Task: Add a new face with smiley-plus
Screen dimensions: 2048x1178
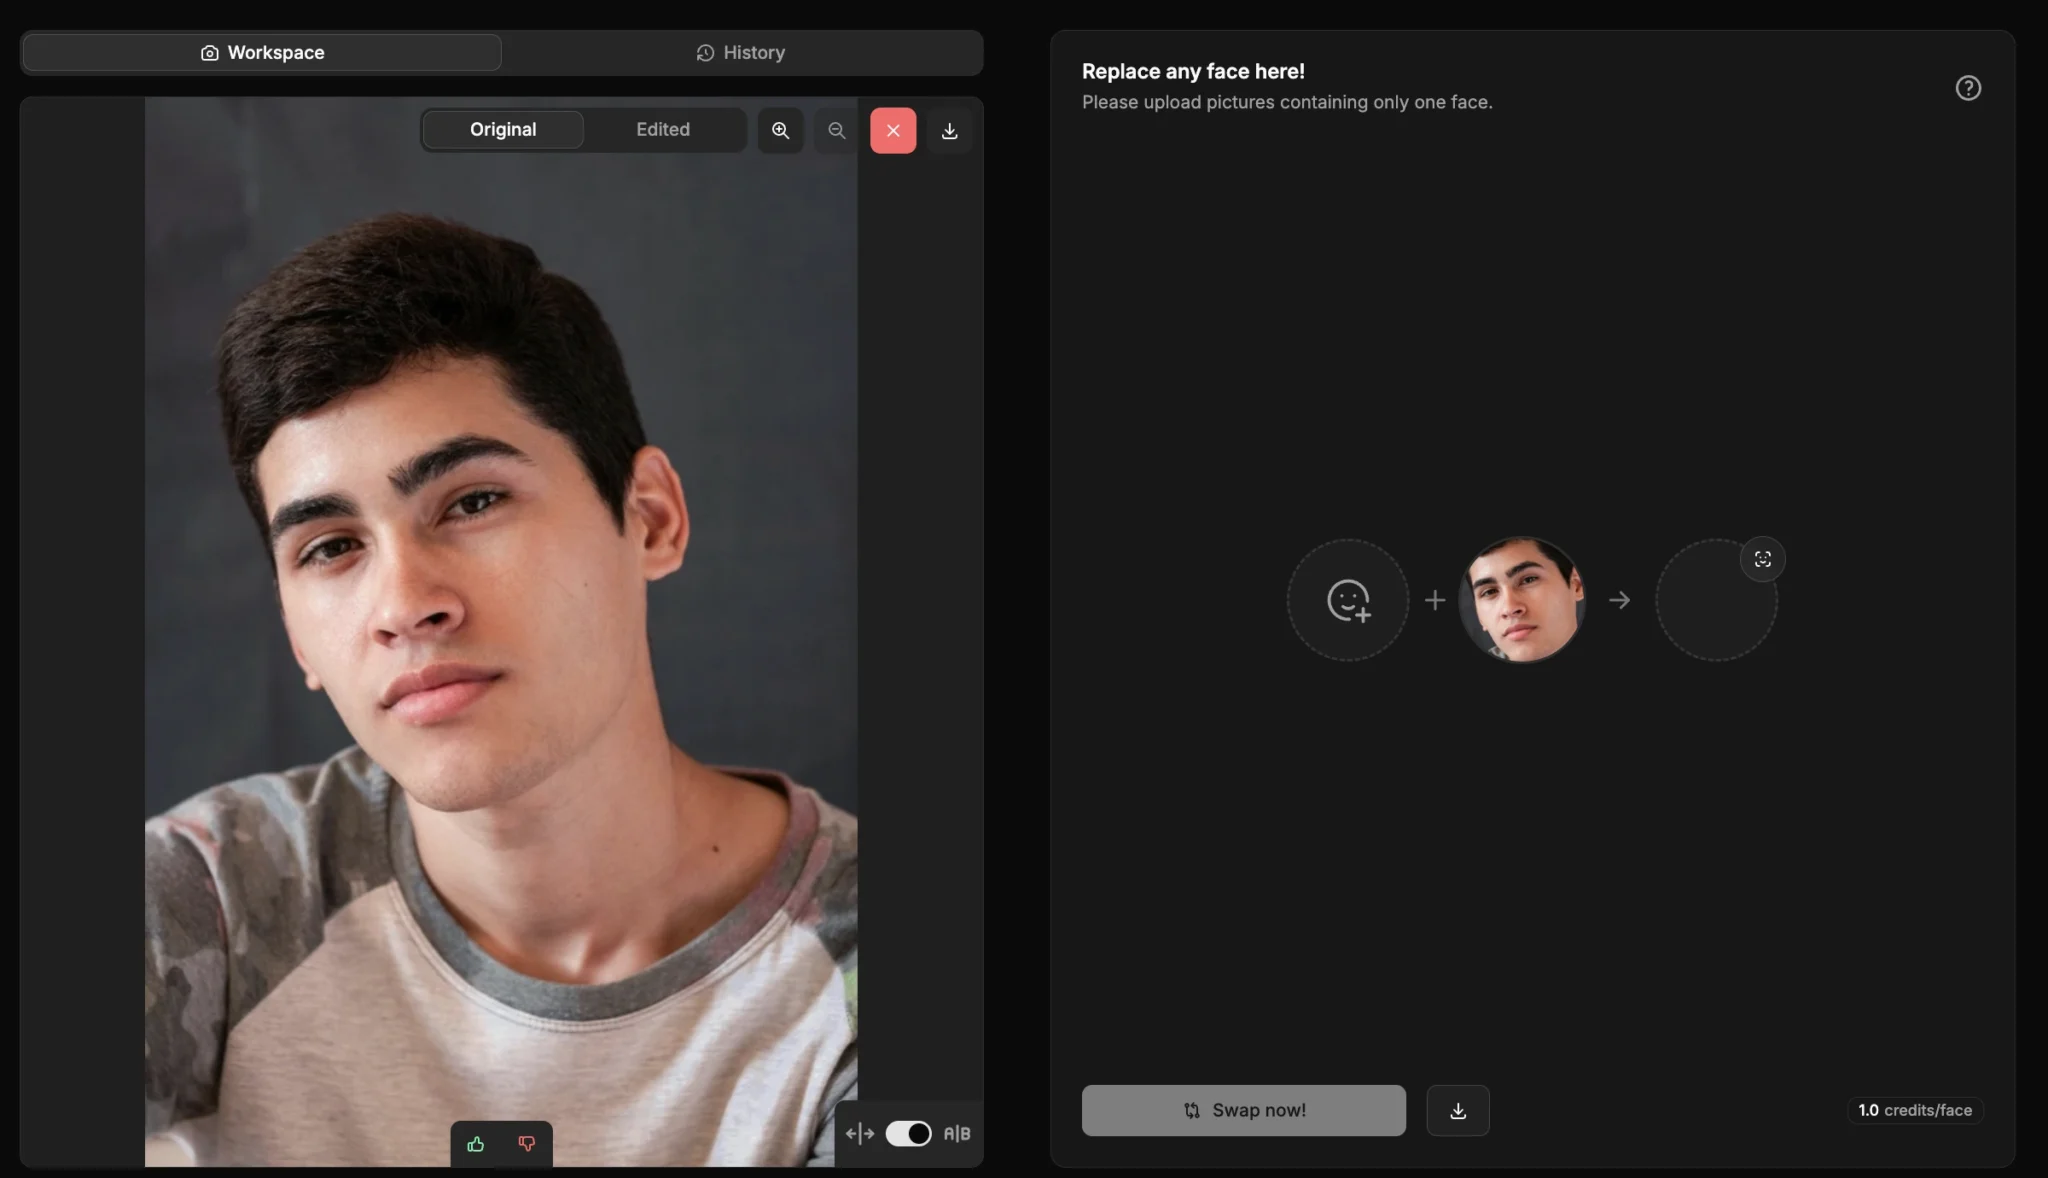Action: click(x=1348, y=600)
